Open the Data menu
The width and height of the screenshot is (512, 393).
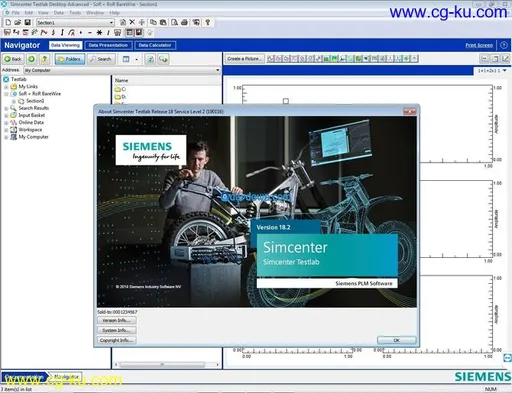click(59, 13)
